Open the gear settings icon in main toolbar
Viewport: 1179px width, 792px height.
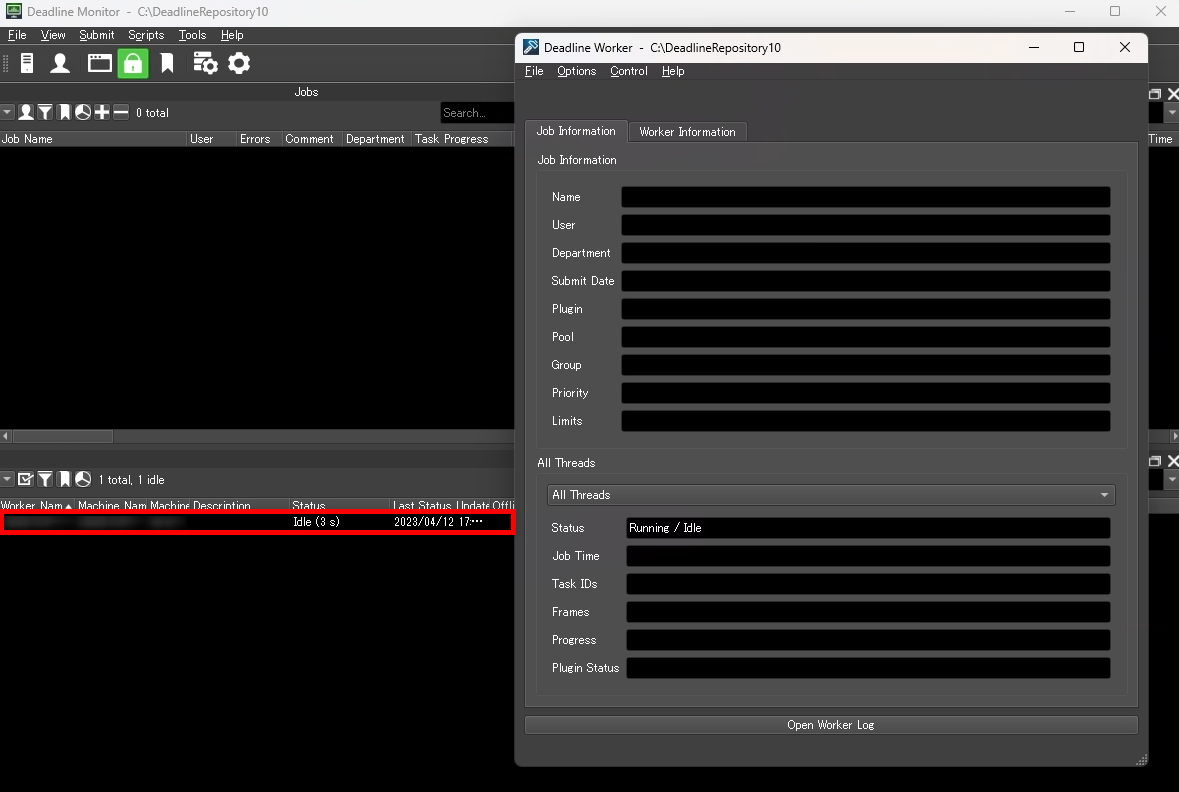coord(239,64)
